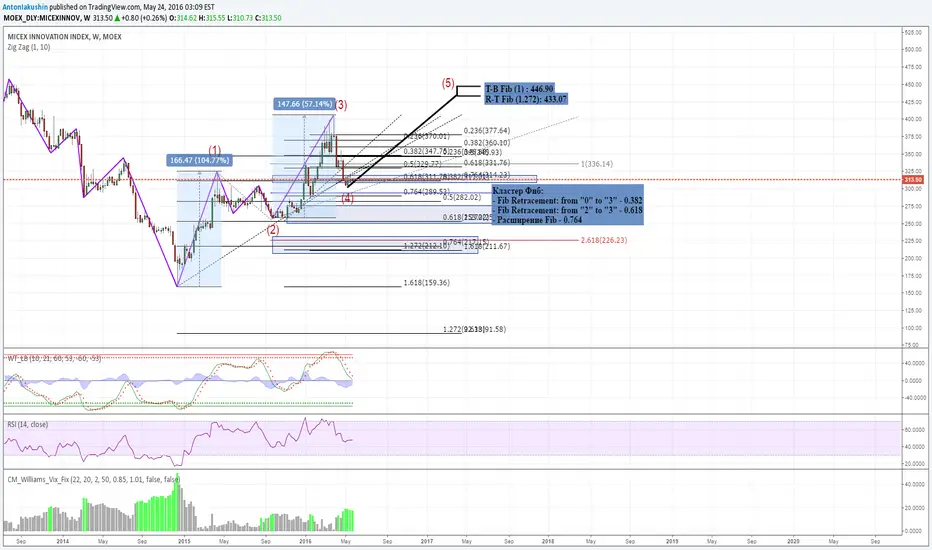932x550 pixels.
Task: Click the 200.00 level on price axis
Action: (913, 259)
